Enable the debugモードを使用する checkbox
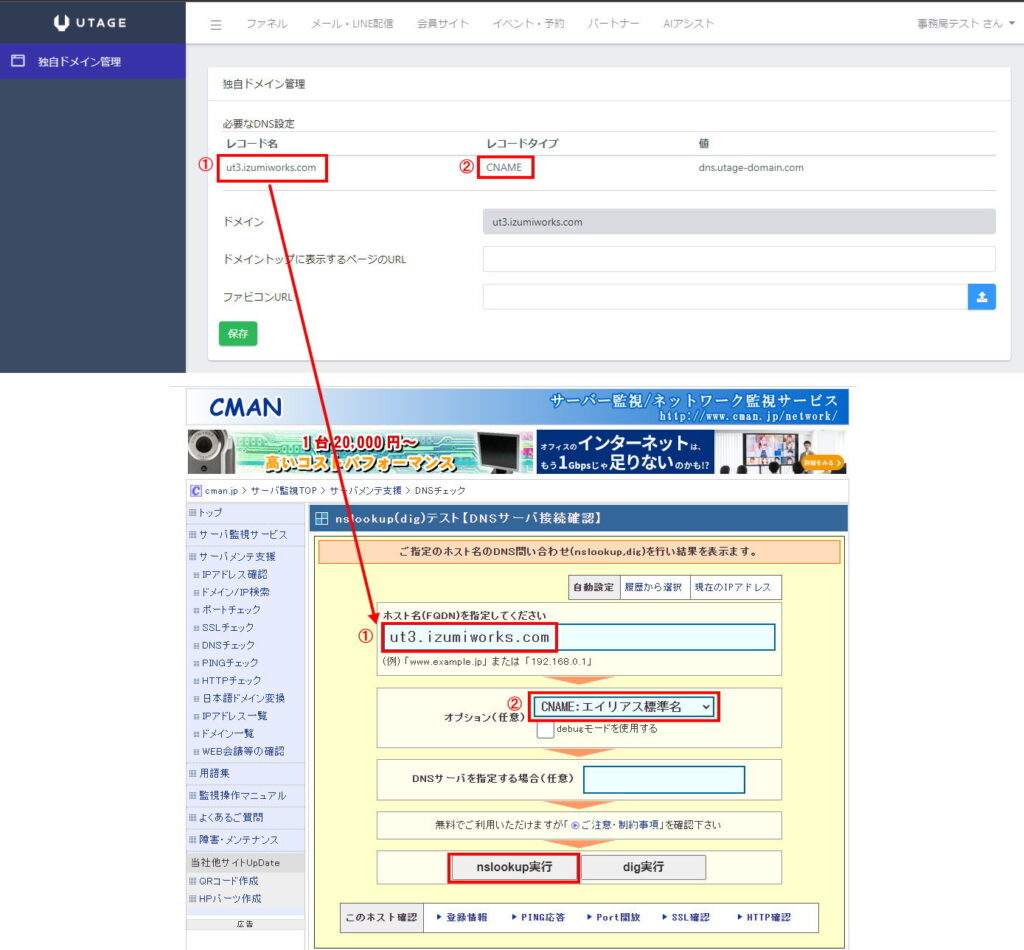The width and height of the screenshot is (1024, 950). pyautogui.click(x=545, y=729)
